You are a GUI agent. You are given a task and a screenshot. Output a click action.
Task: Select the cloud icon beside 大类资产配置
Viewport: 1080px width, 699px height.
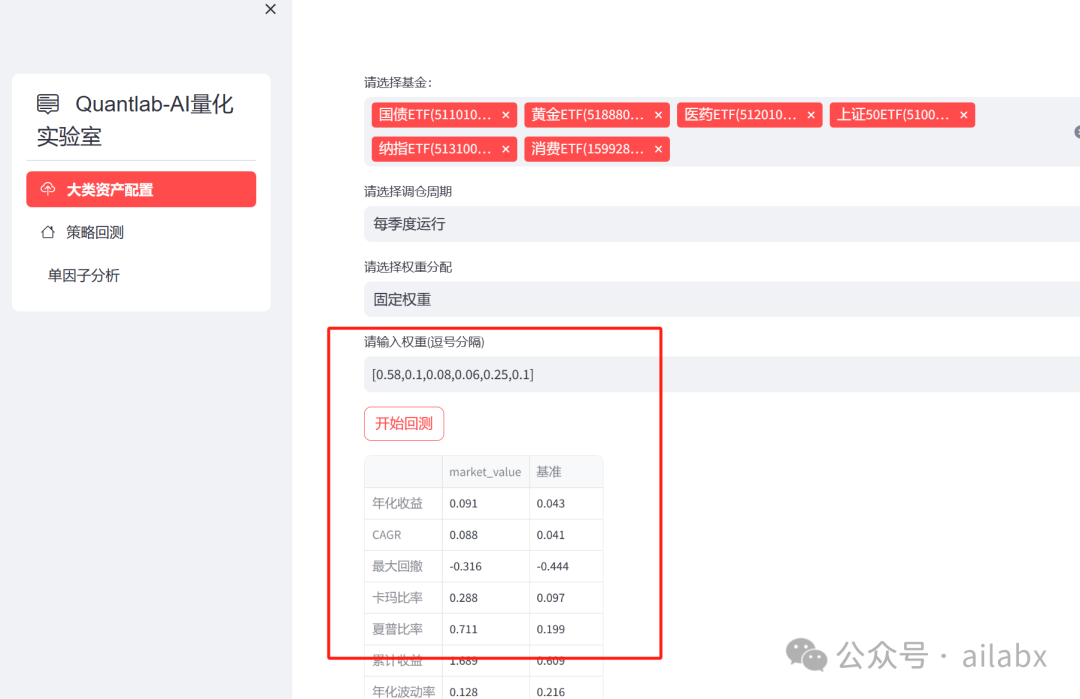(x=47, y=188)
